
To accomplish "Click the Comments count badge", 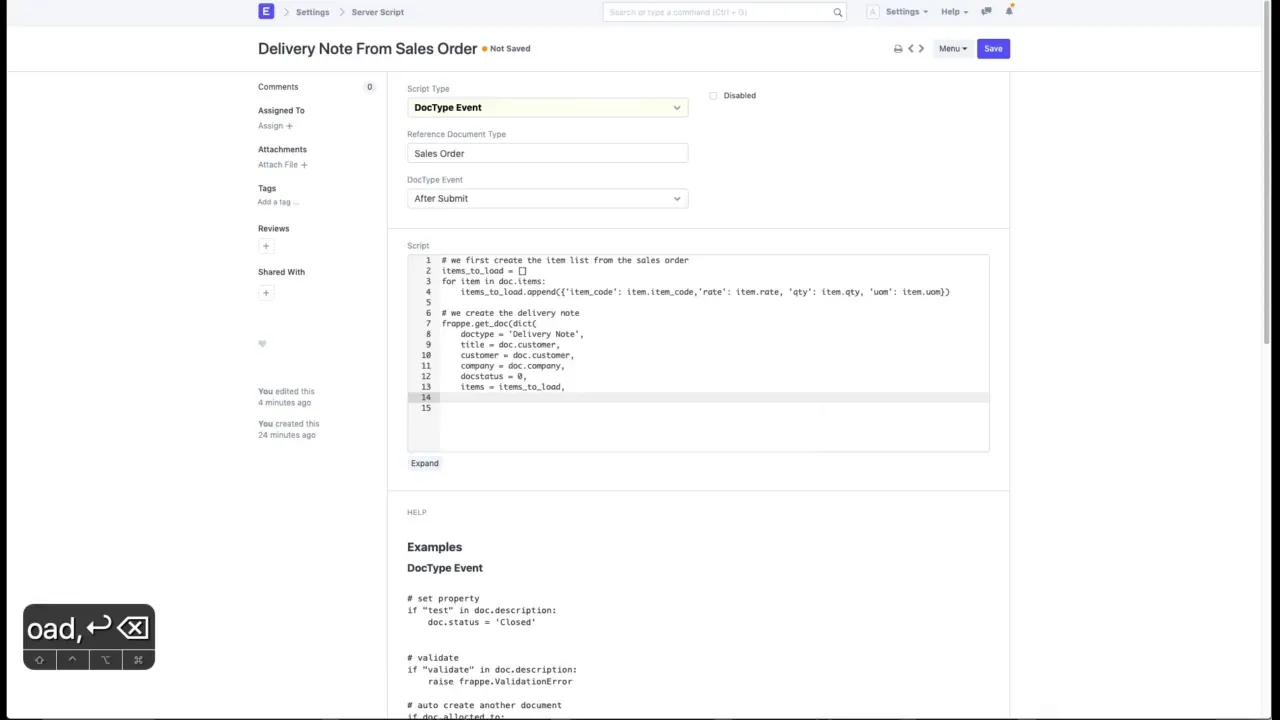I will pyautogui.click(x=369, y=87).
